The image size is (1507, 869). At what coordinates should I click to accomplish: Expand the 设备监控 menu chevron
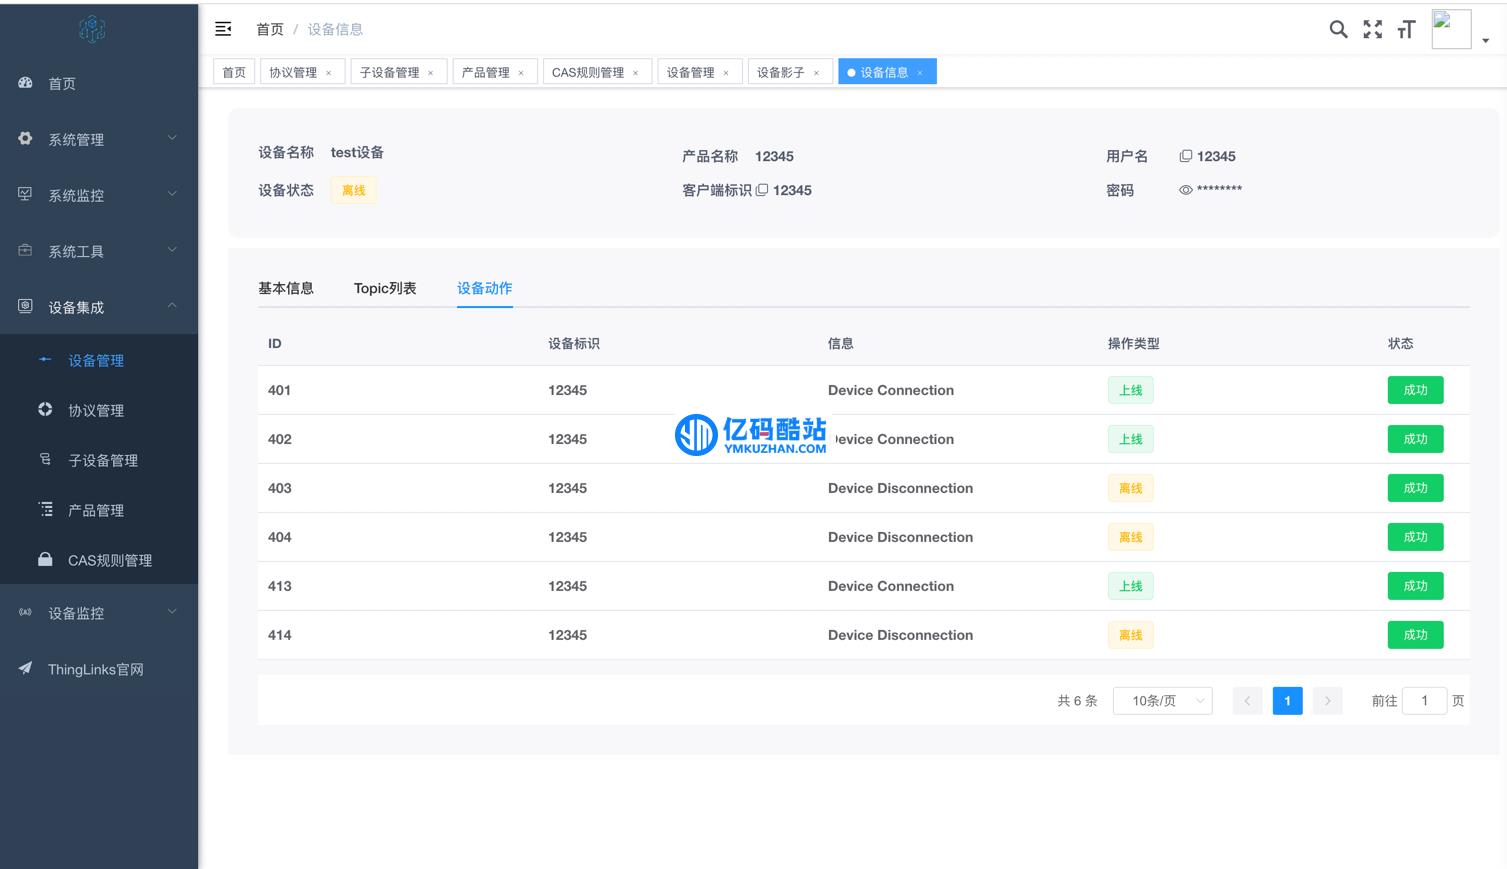pyautogui.click(x=172, y=611)
